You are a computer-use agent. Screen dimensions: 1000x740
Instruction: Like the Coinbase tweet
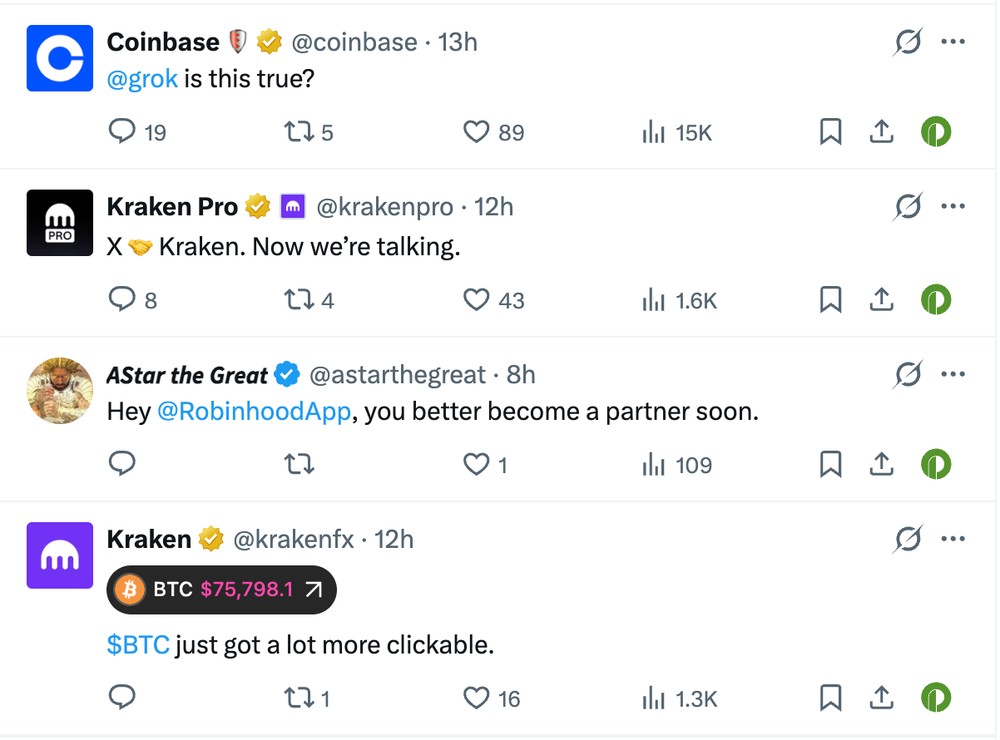coord(476,131)
